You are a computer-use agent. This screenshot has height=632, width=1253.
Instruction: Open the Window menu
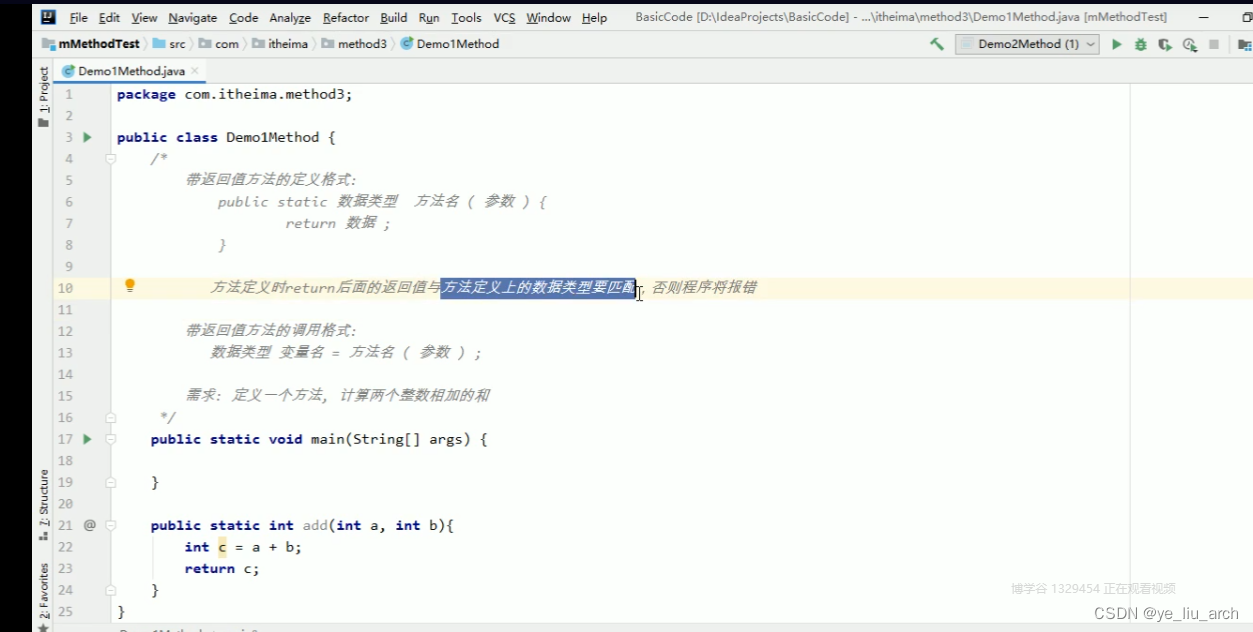(548, 18)
